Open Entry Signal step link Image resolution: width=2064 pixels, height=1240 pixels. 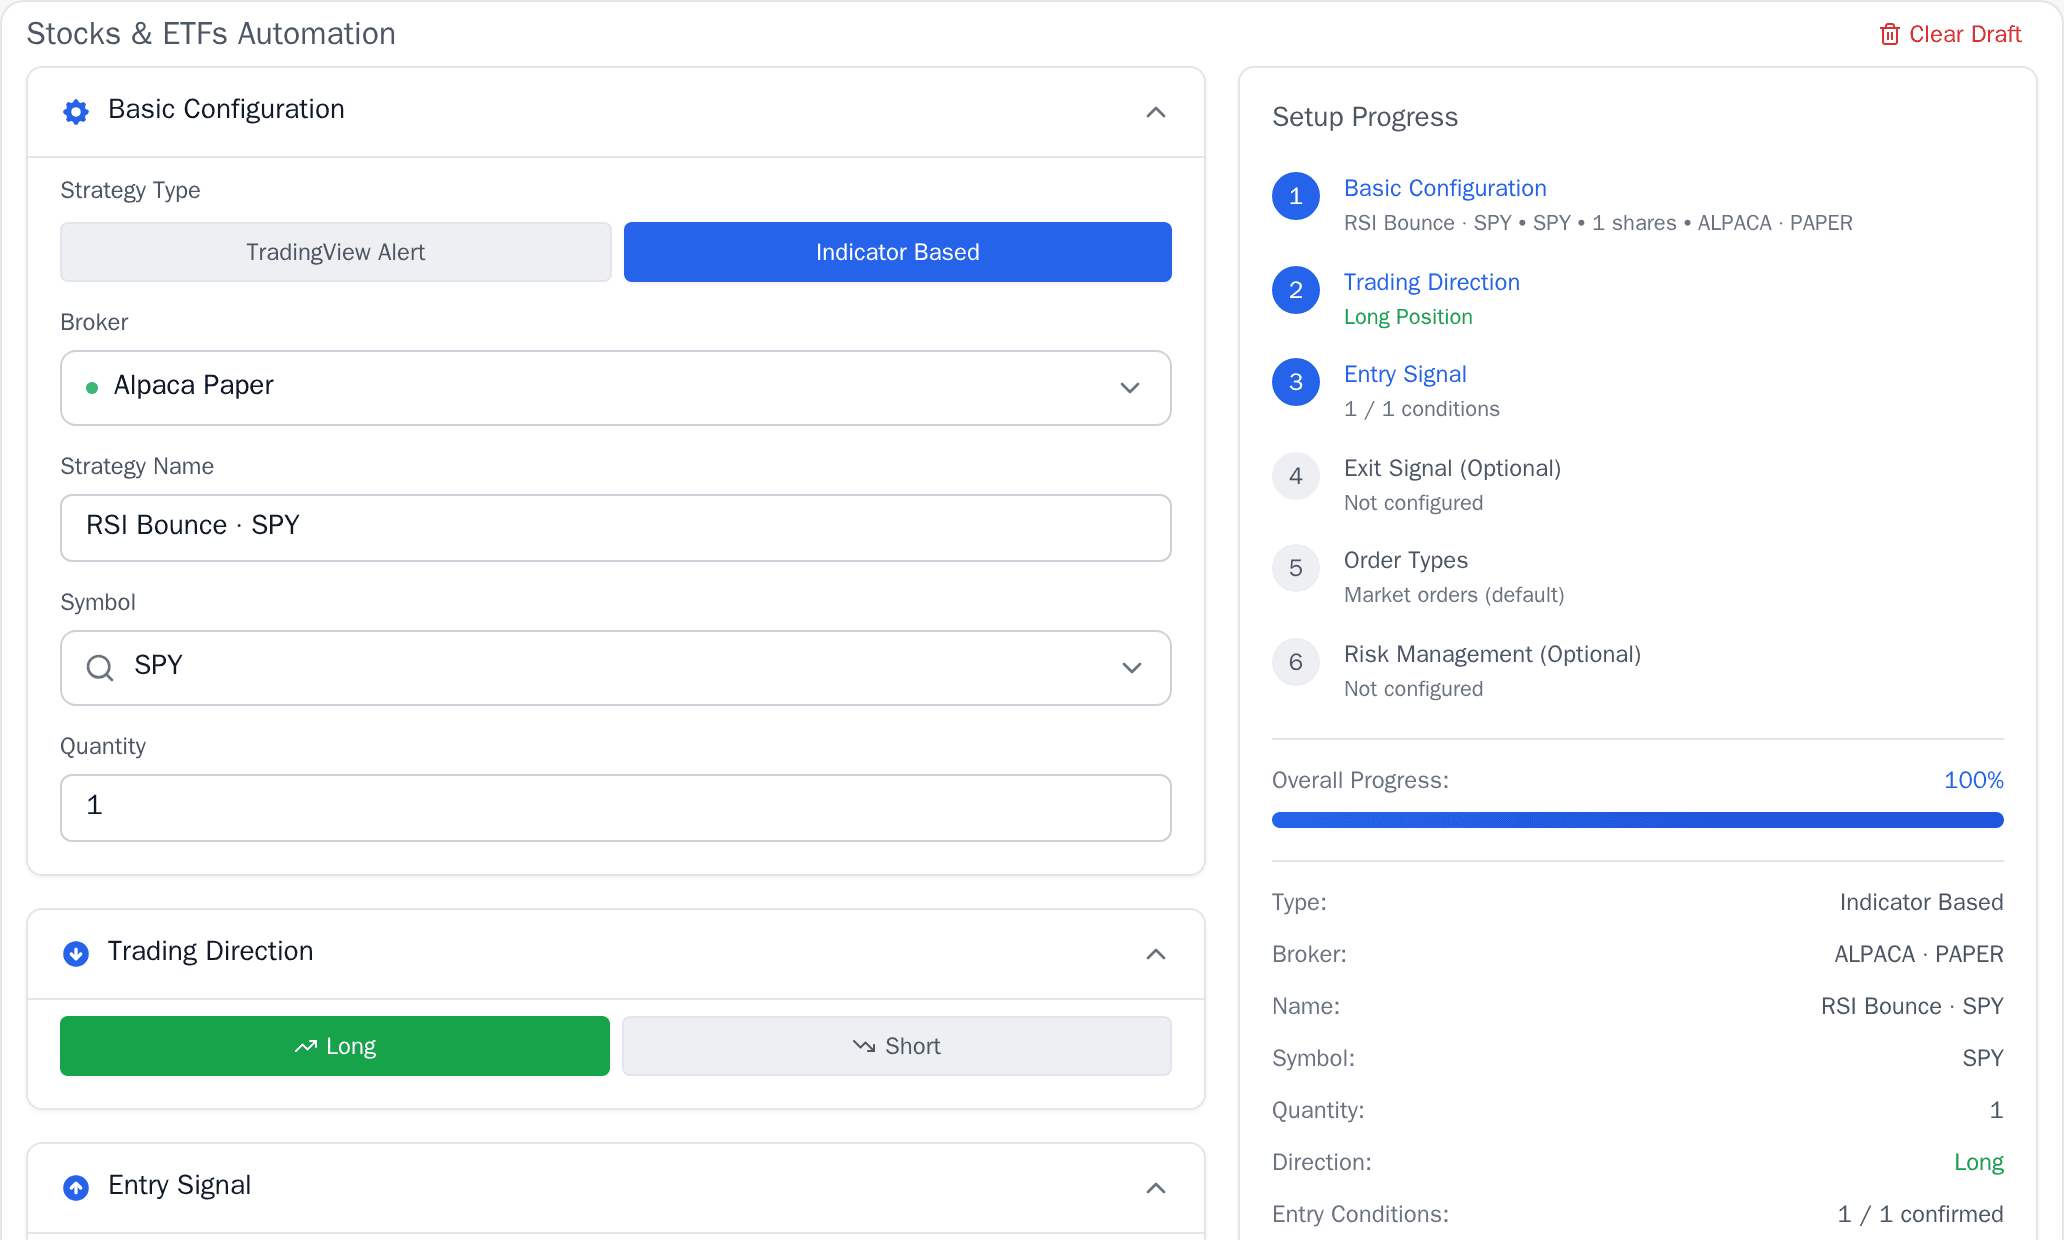tap(1405, 374)
